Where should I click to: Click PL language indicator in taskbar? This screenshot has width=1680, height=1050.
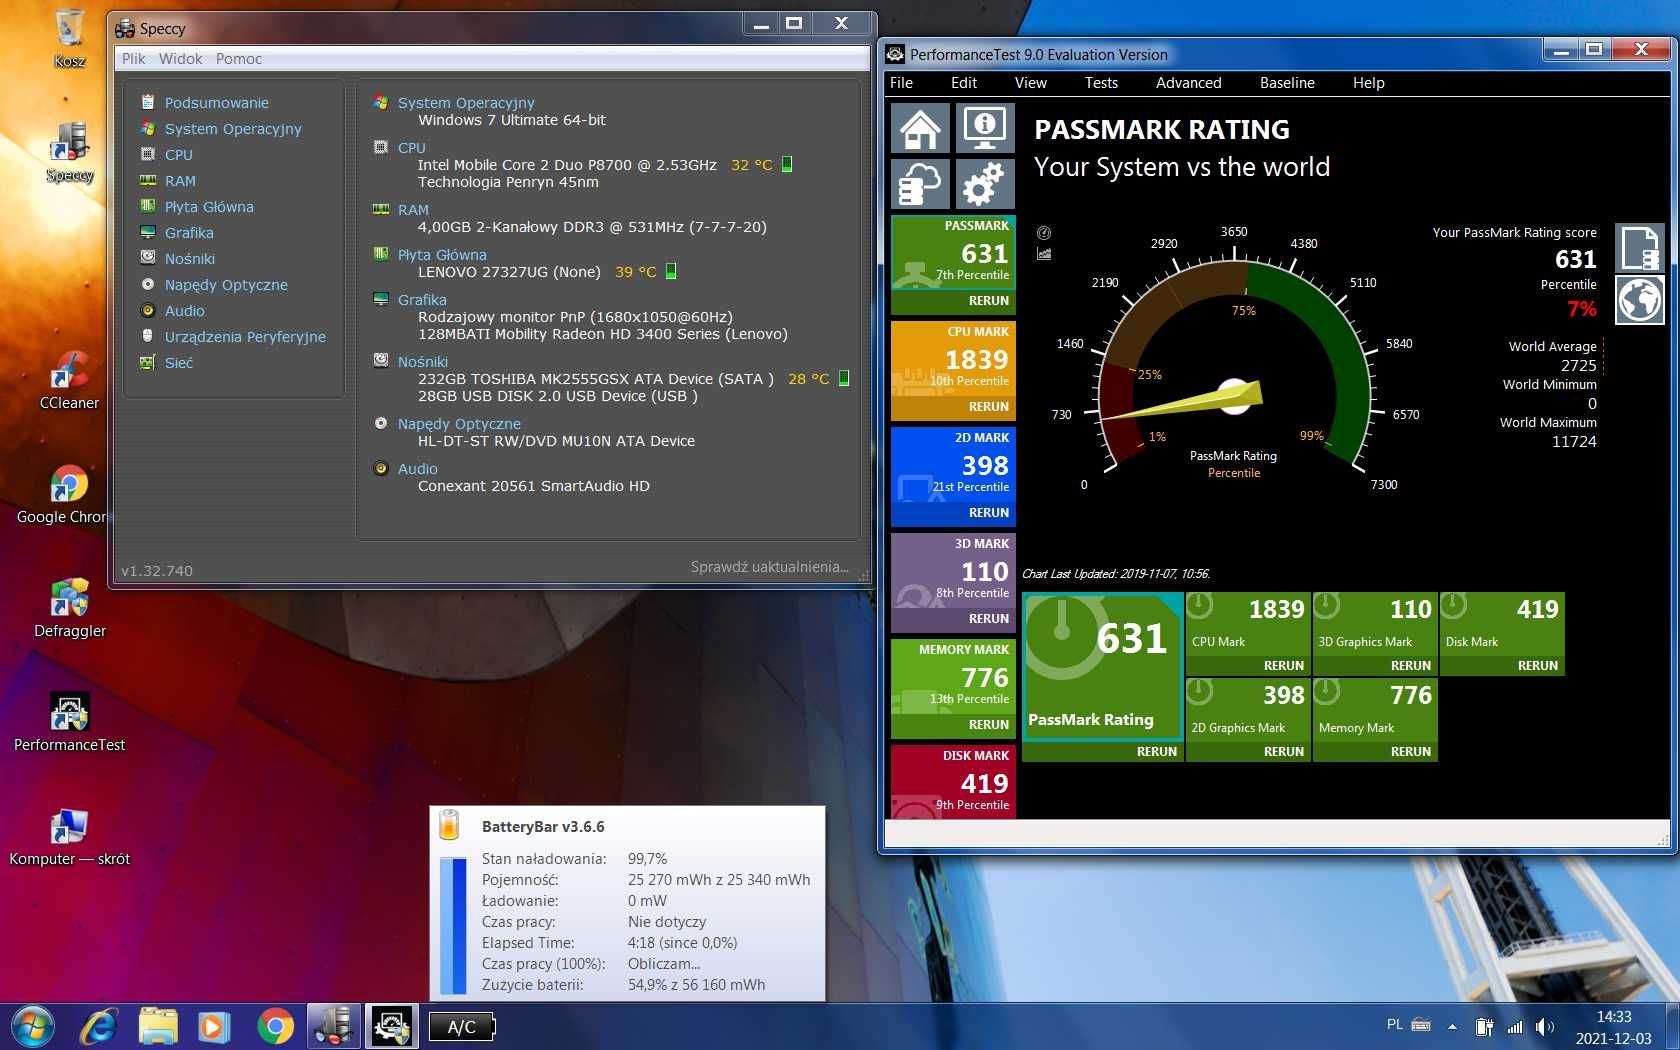tap(1395, 1025)
